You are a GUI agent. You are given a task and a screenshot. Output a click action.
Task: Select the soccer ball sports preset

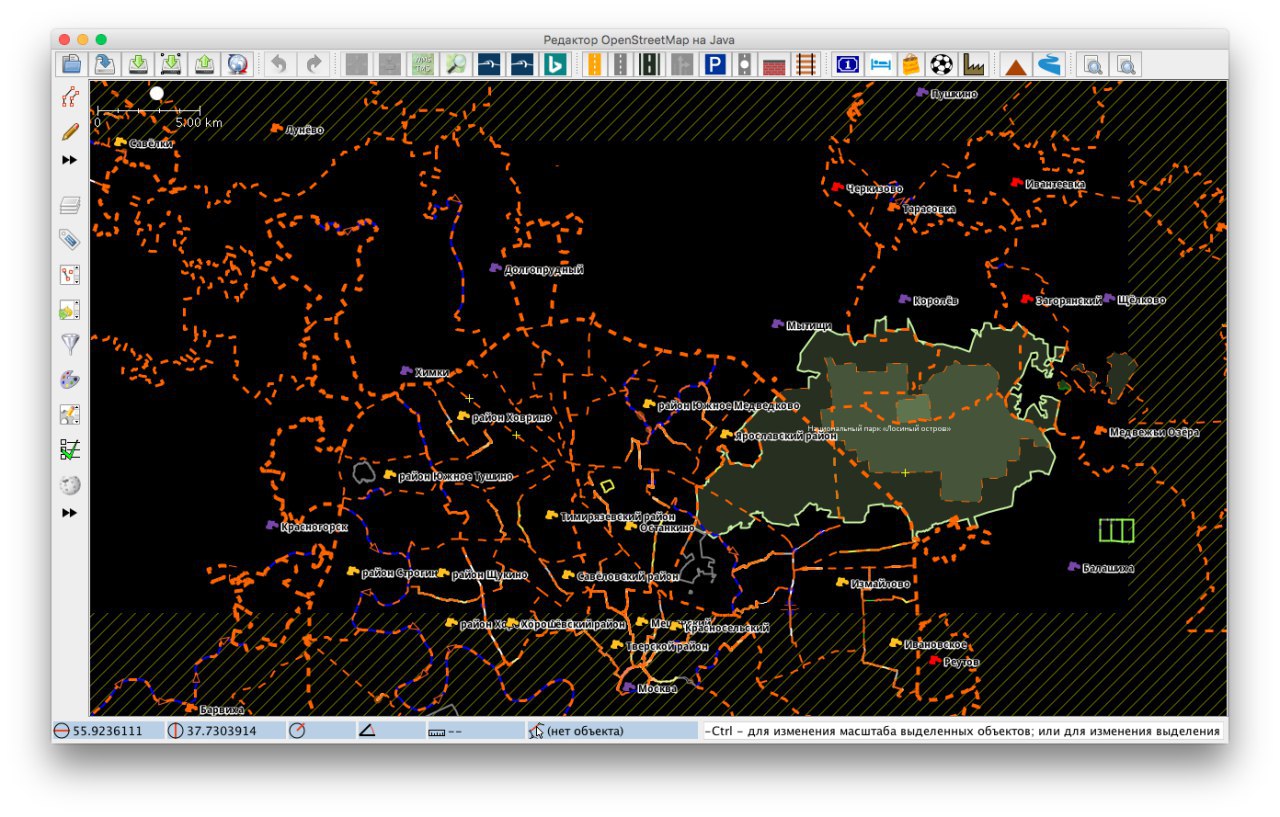[x=941, y=65]
